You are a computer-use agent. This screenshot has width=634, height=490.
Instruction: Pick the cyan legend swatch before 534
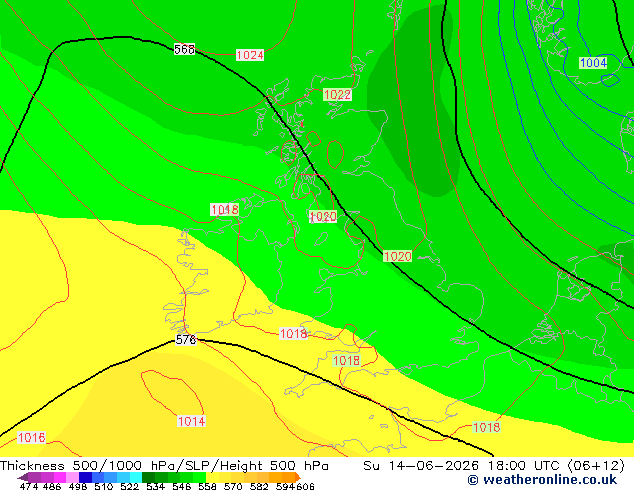point(136,477)
